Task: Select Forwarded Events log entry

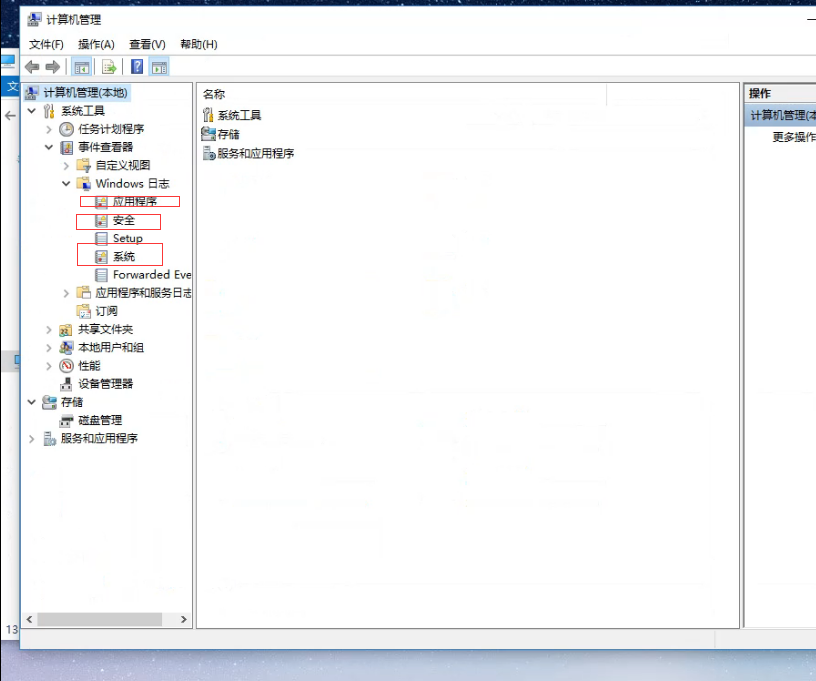Action: [152, 275]
